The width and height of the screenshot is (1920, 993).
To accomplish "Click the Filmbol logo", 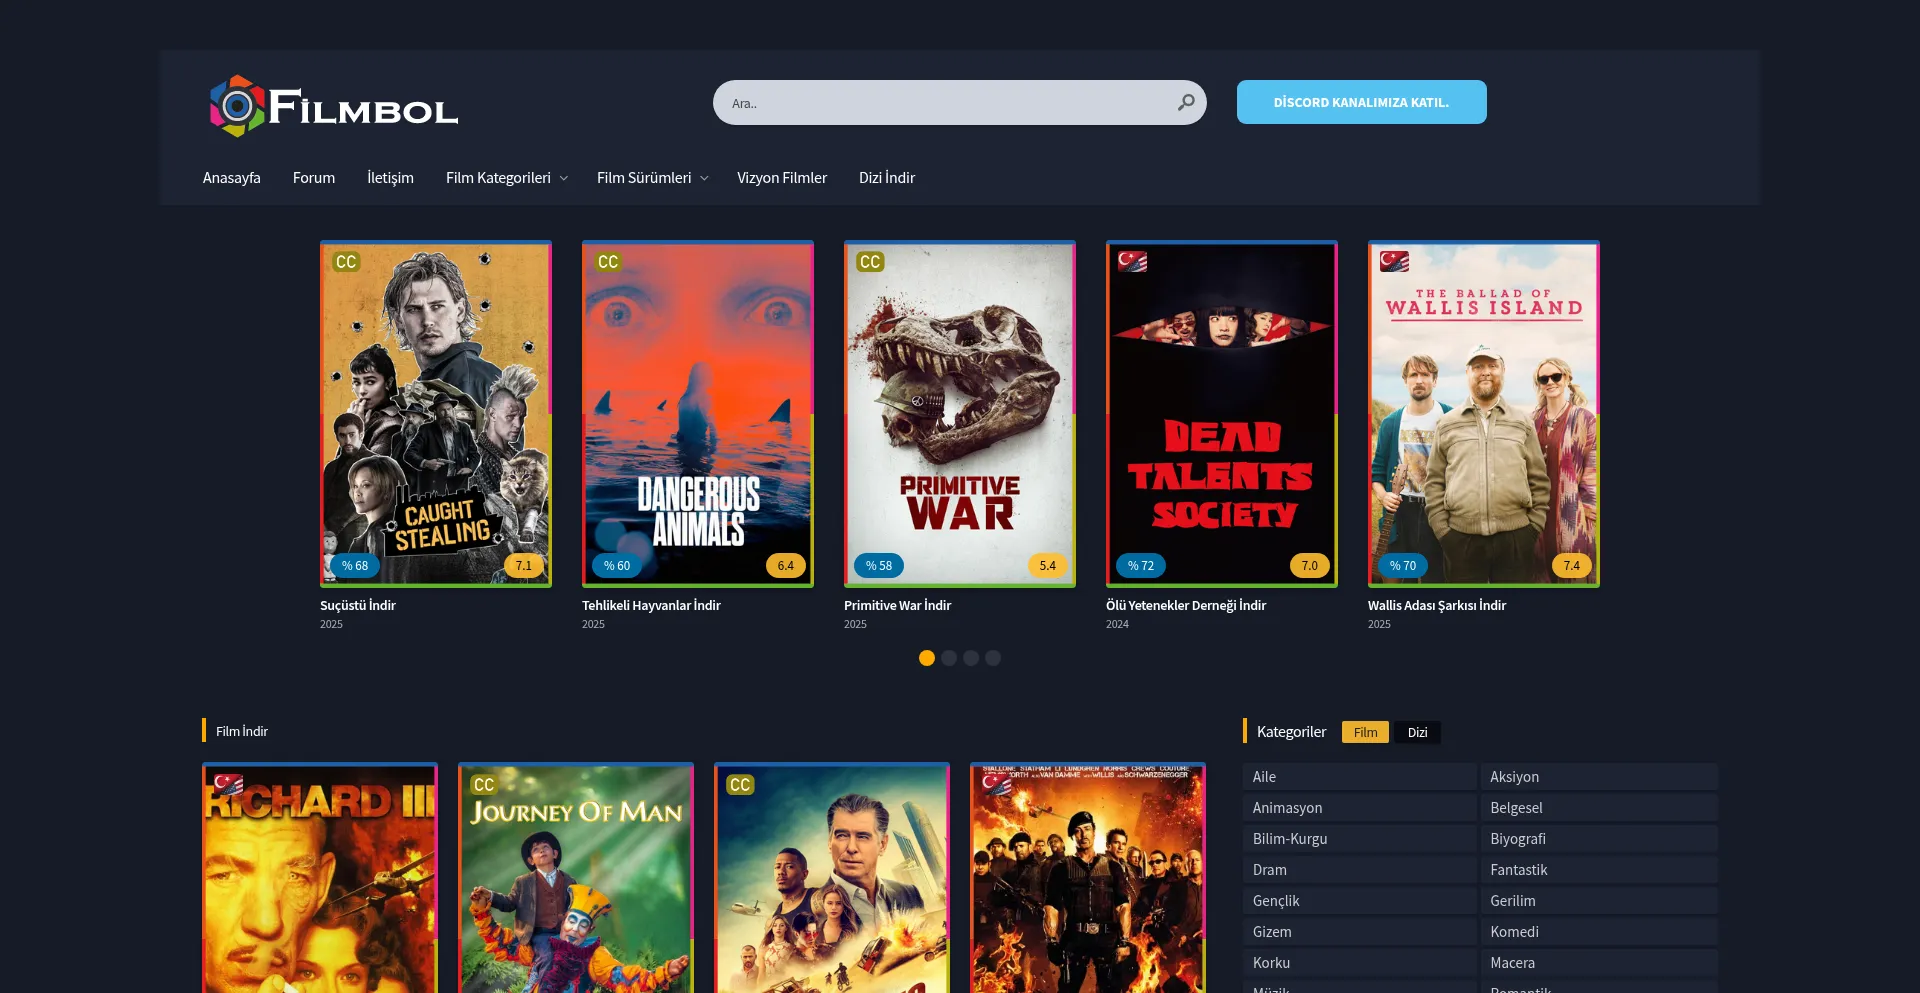I will tap(333, 106).
